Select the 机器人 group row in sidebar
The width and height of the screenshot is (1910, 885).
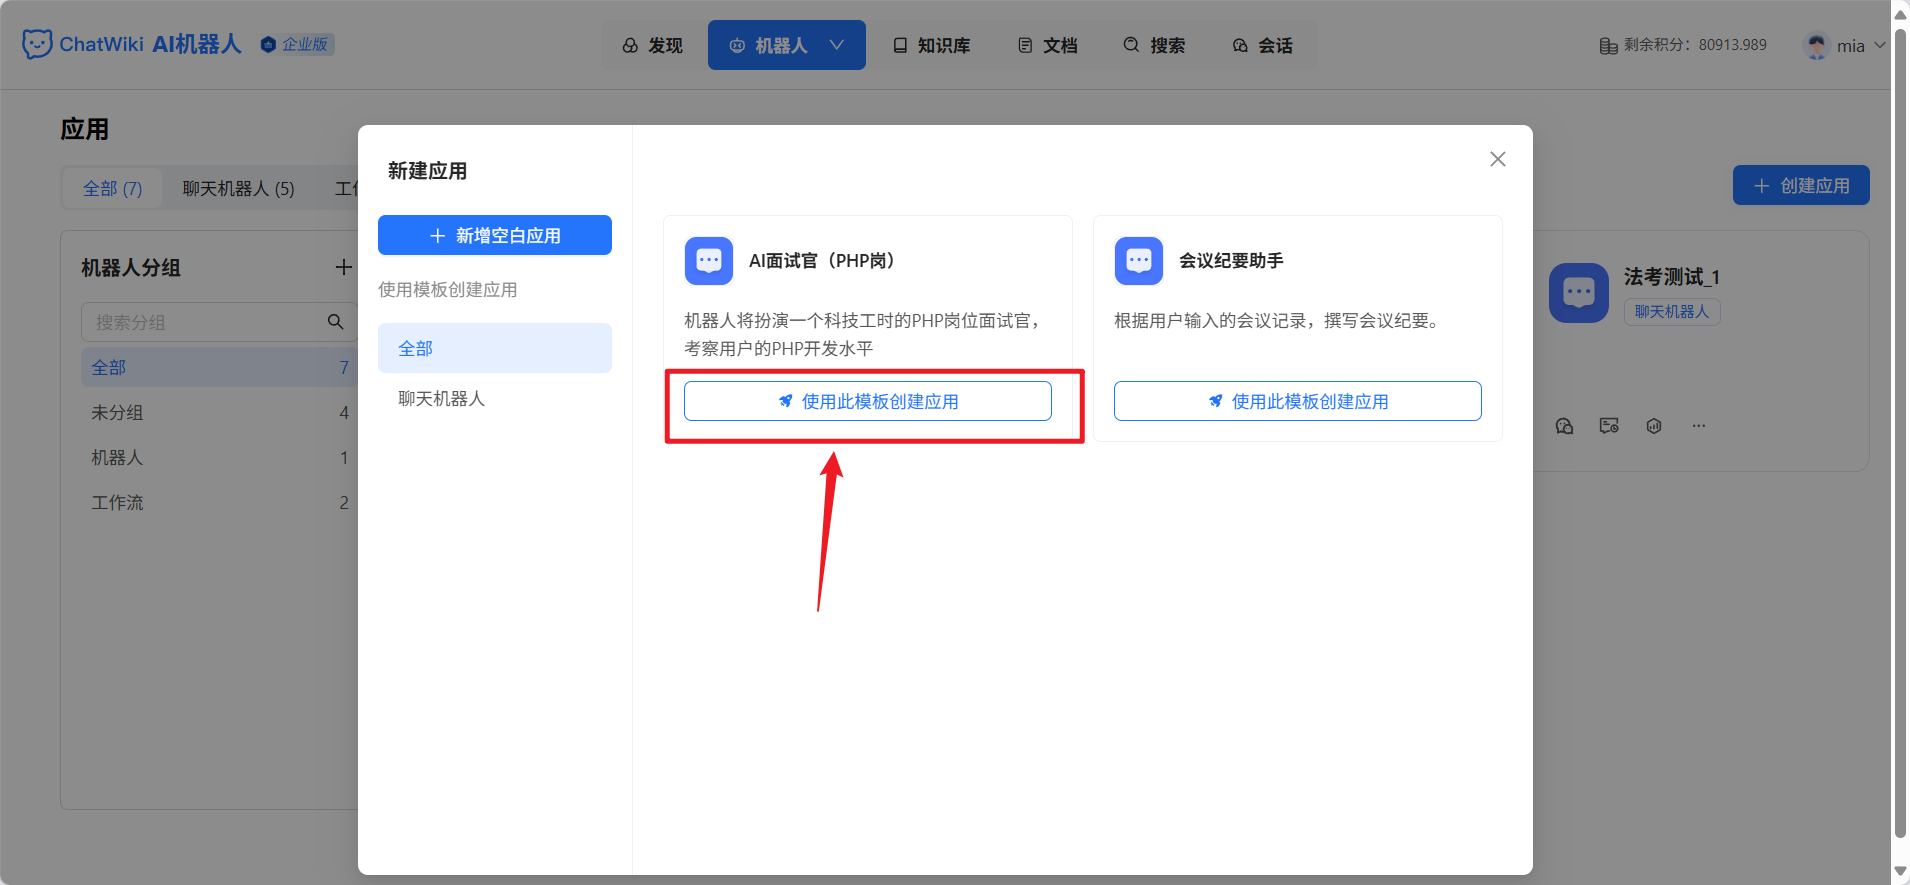pyautogui.click(x=219, y=457)
